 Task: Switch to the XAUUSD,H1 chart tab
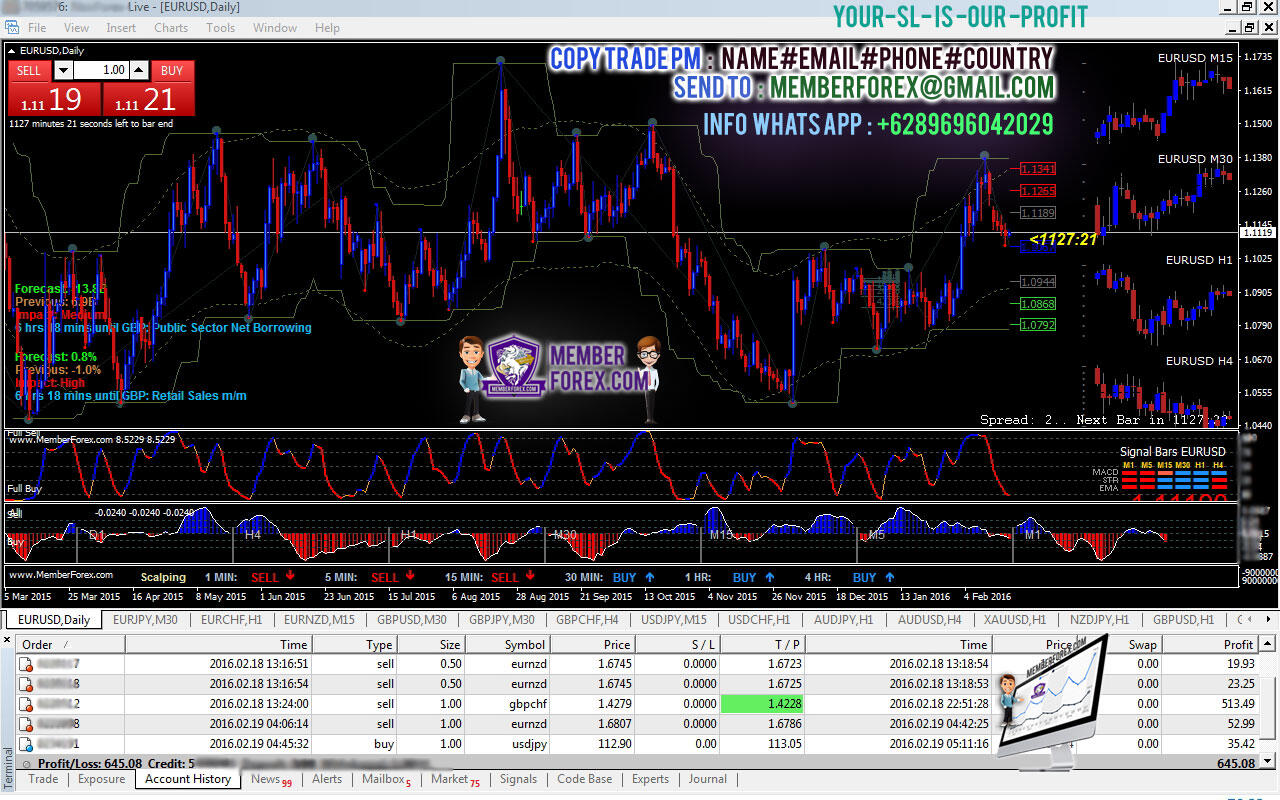(1015, 620)
